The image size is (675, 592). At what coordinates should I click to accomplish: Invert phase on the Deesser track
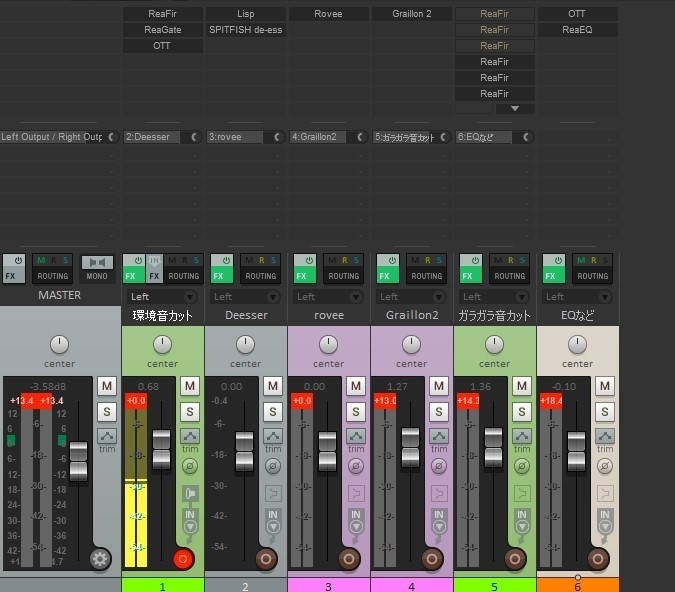pyautogui.click(x=273, y=466)
